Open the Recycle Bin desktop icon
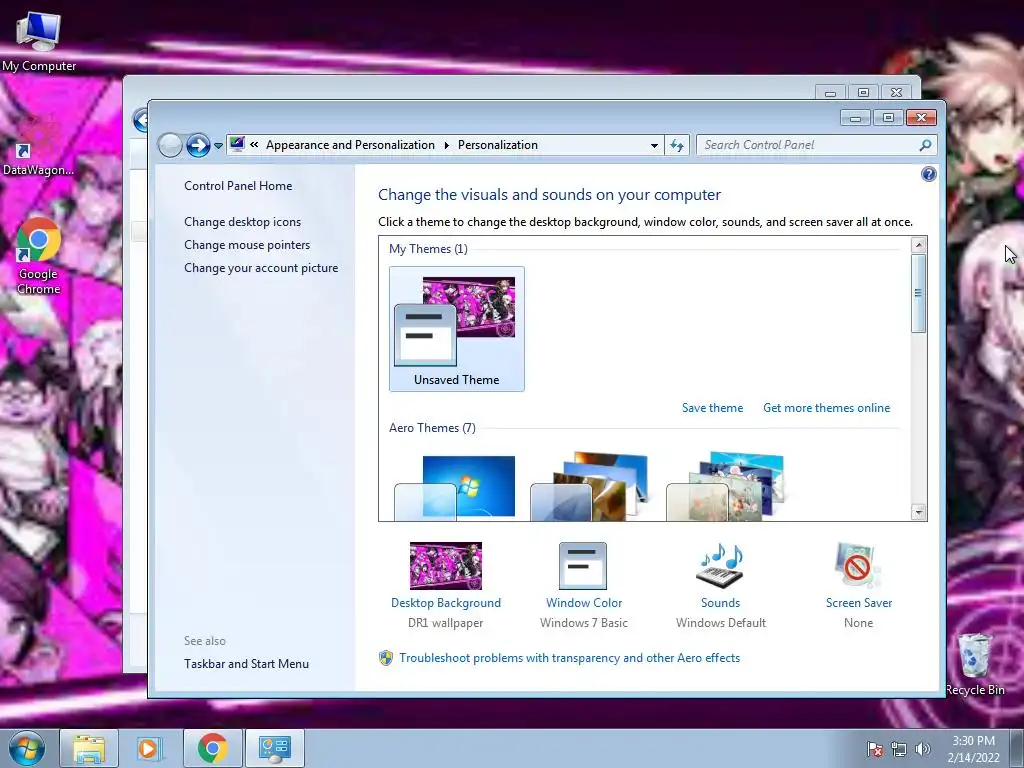The image size is (1024, 768). coord(974,664)
